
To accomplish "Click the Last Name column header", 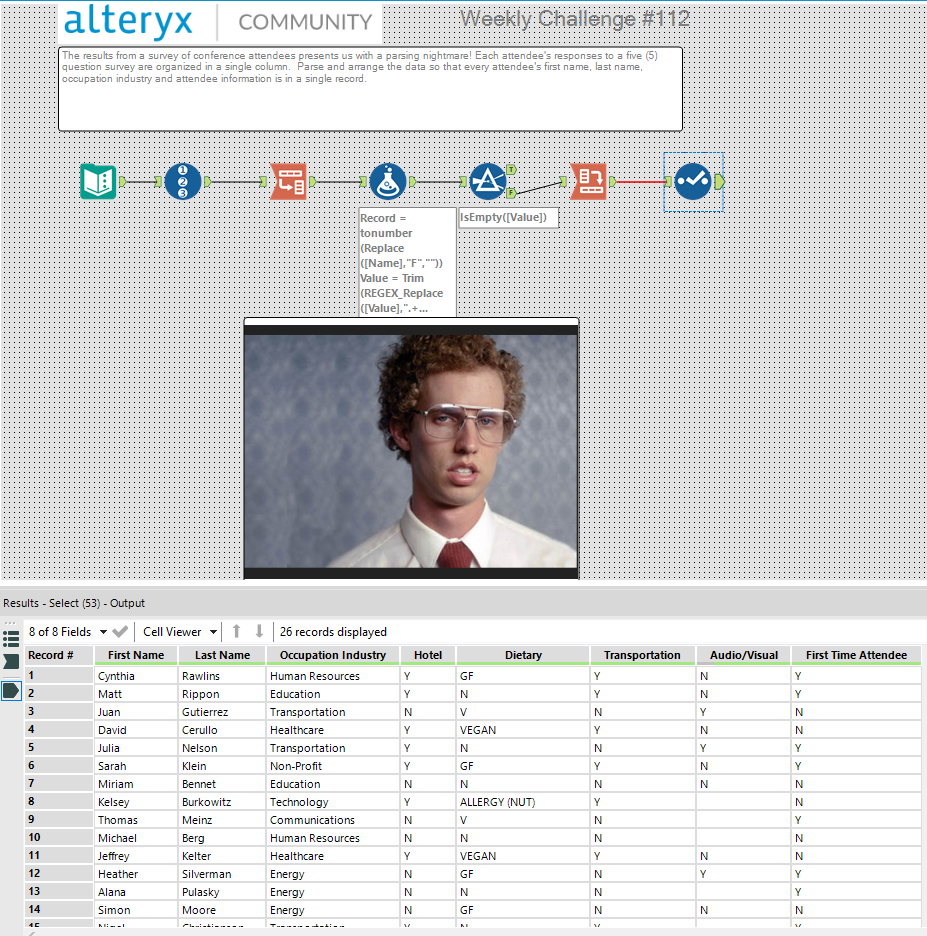I will pyautogui.click(x=222, y=655).
